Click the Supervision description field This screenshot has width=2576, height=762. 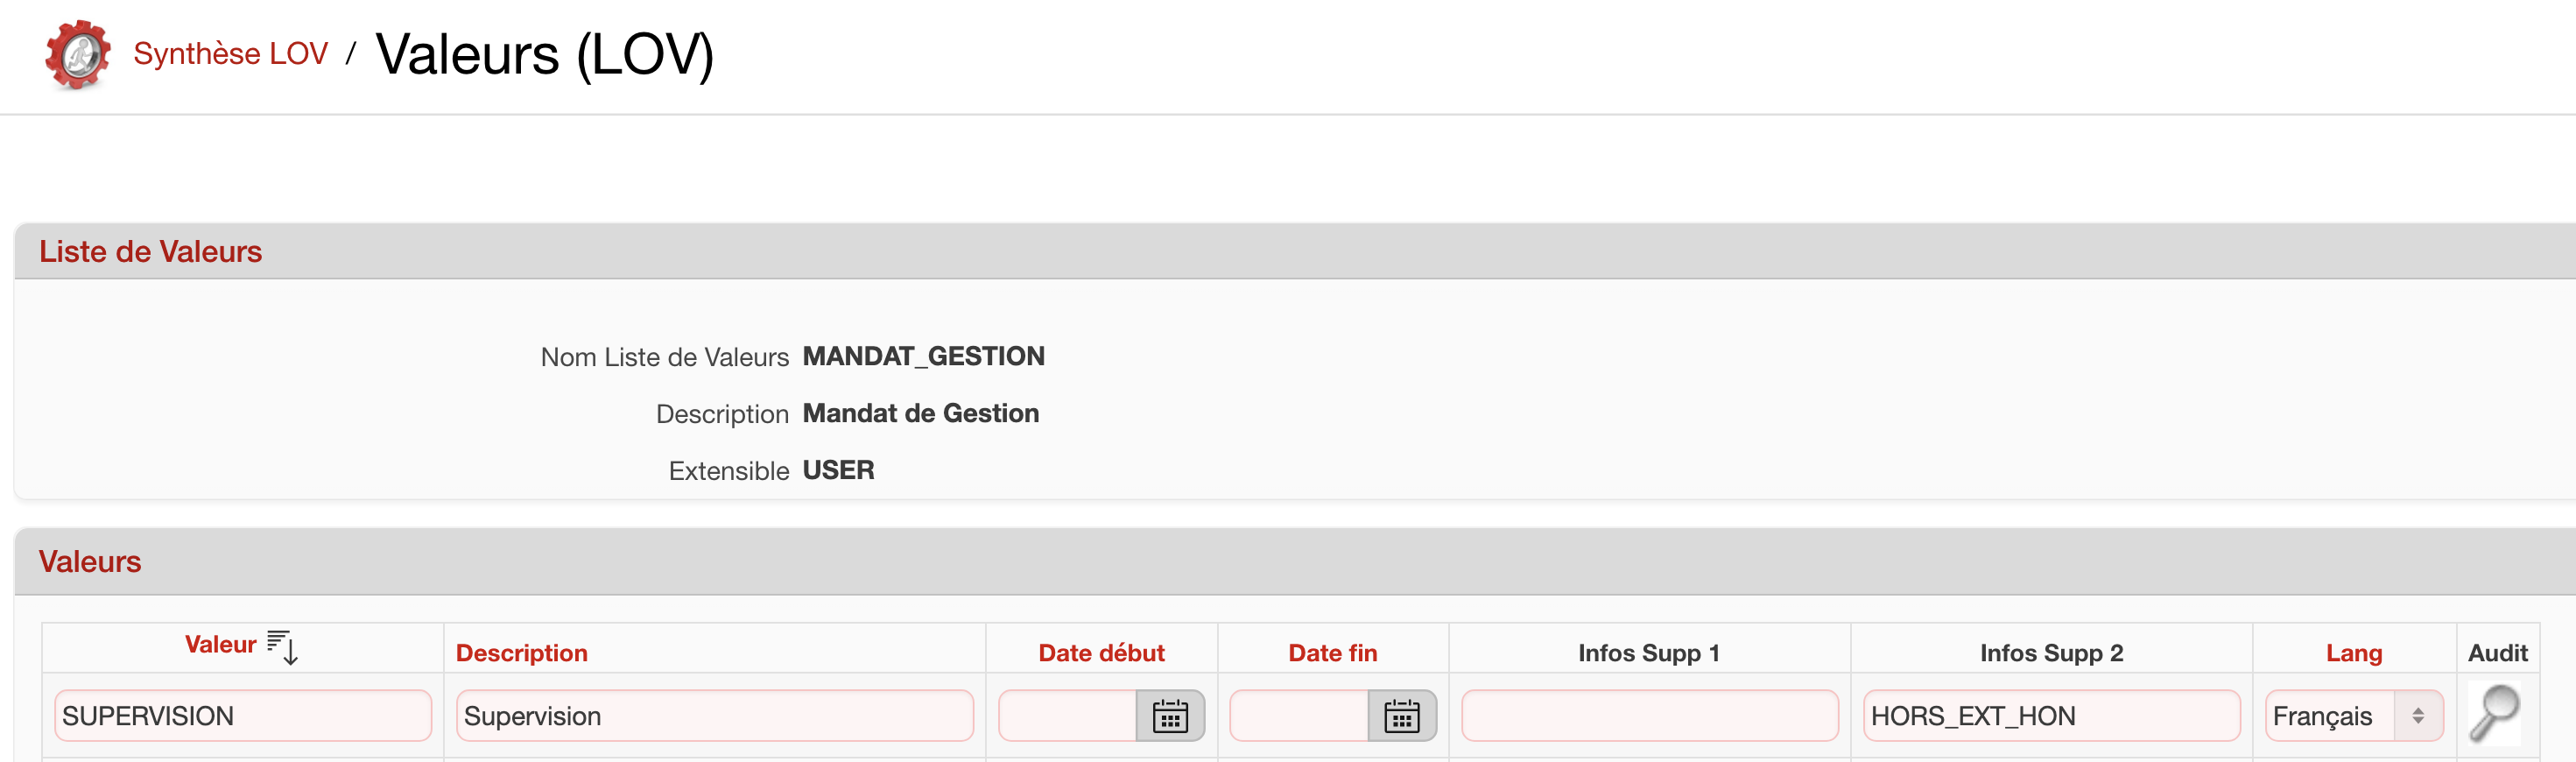(714, 716)
